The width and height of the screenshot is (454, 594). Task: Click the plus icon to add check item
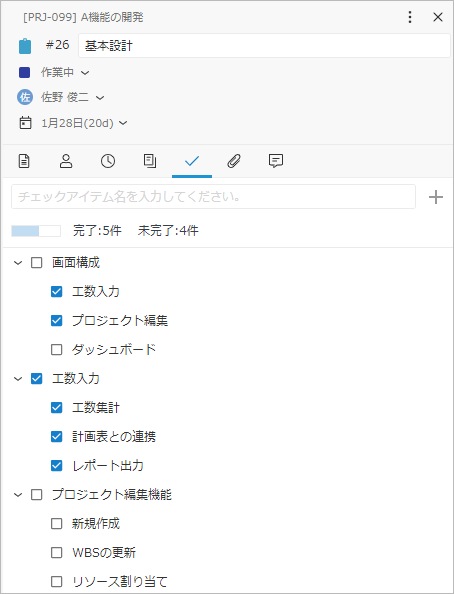click(x=436, y=197)
